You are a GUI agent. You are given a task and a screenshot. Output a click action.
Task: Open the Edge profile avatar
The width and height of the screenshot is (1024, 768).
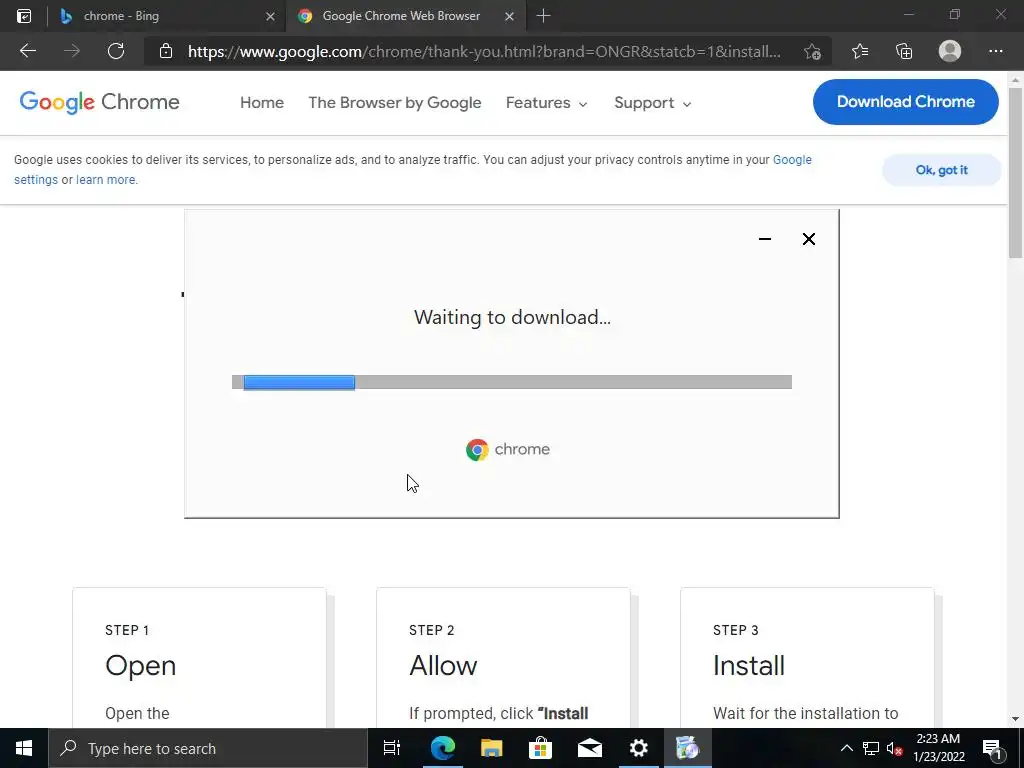point(950,51)
